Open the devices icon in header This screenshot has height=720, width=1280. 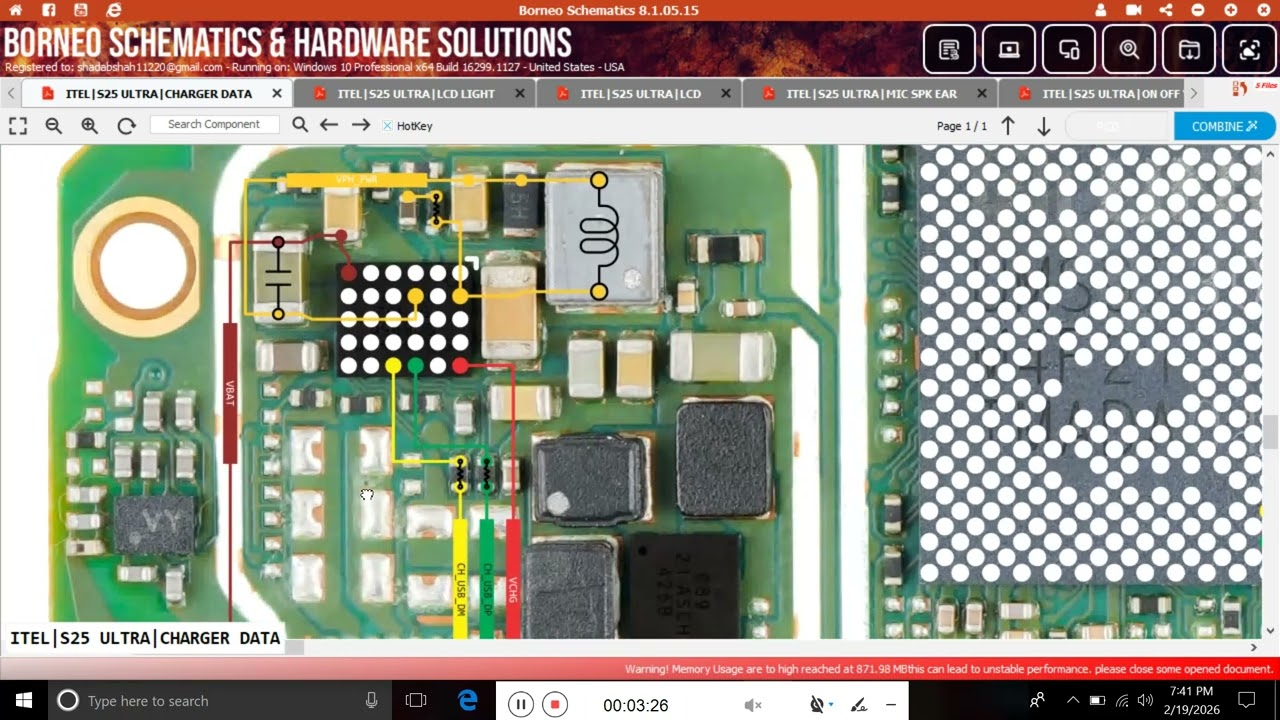[1069, 49]
